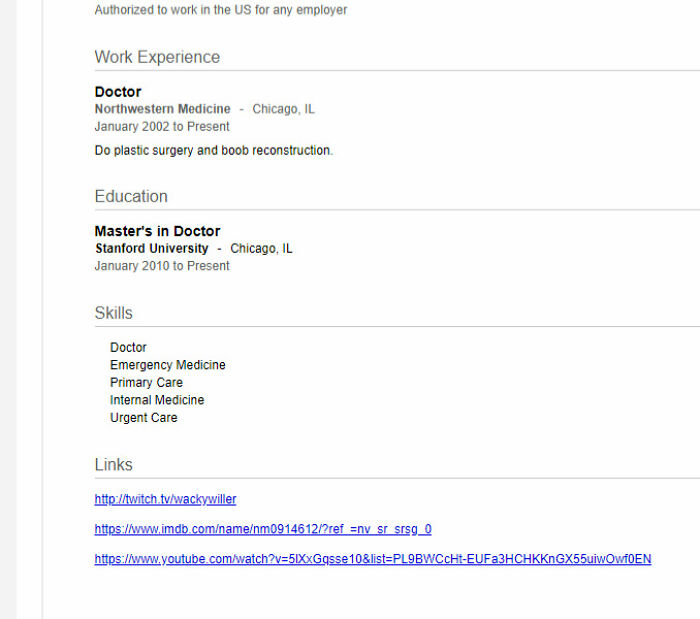The image size is (700, 619).
Task: Open the IMDb name page link
Action: point(263,529)
